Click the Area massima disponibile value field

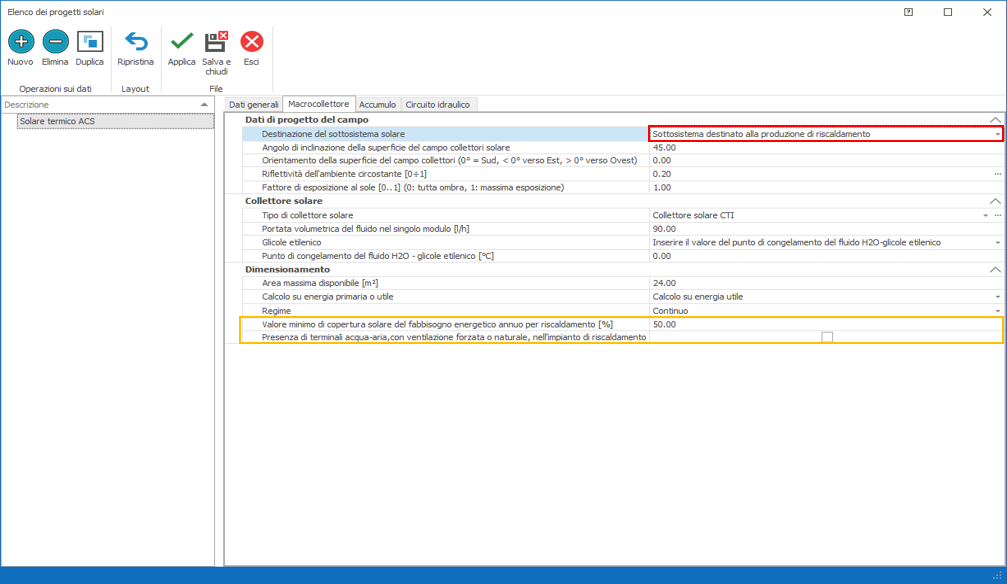coord(820,283)
